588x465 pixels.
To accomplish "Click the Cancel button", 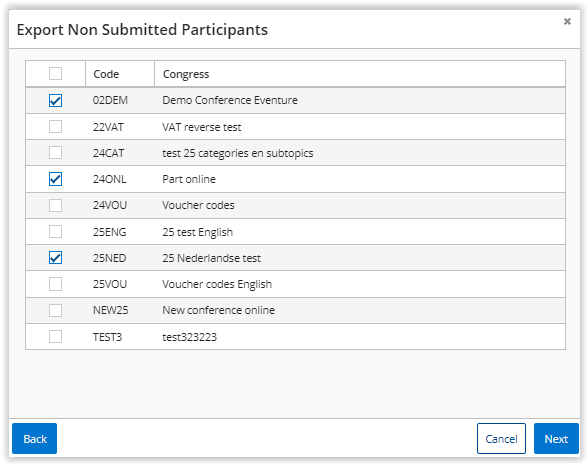I will pos(501,439).
